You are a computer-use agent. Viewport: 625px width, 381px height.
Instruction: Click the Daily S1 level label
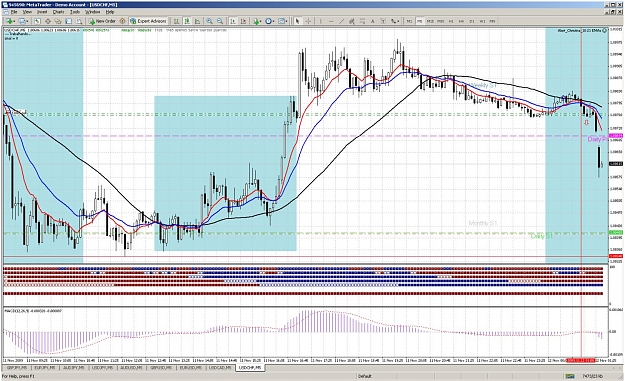pyautogui.click(x=542, y=236)
